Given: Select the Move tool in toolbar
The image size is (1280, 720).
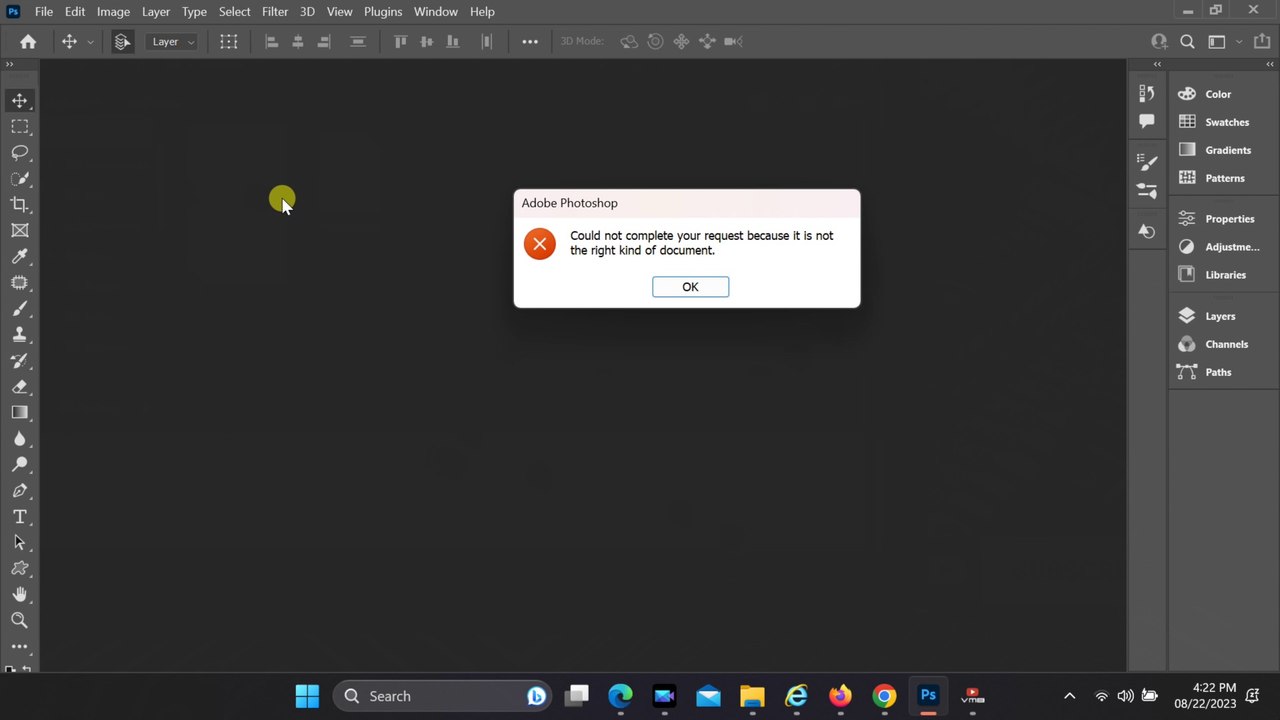Looking at the screenshot, I should [19, 100].
